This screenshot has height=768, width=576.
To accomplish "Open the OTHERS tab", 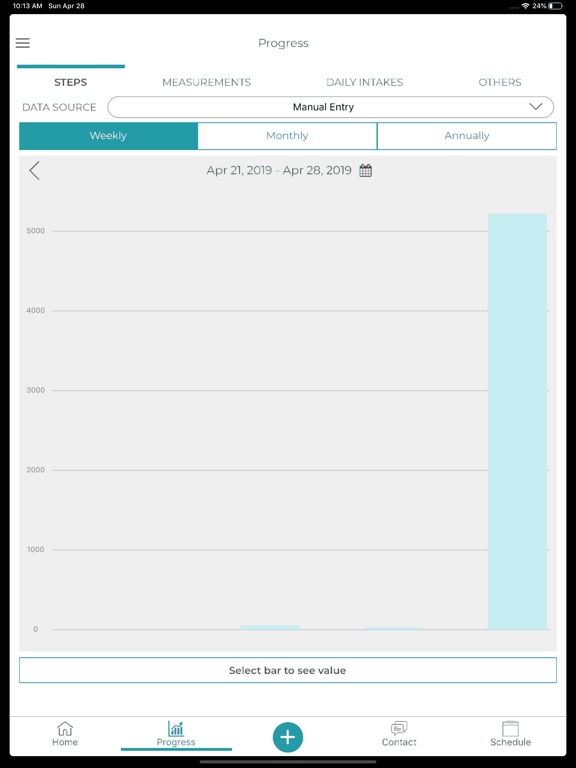I will [x=500, y=82].
